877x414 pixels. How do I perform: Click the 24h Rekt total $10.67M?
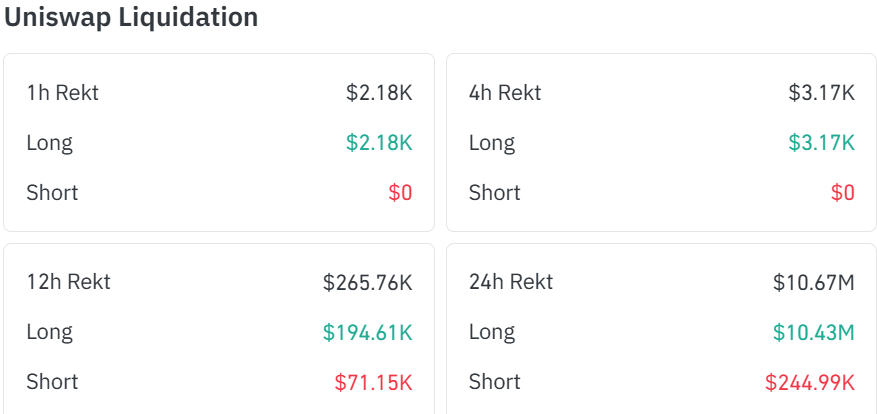(814, 282)
